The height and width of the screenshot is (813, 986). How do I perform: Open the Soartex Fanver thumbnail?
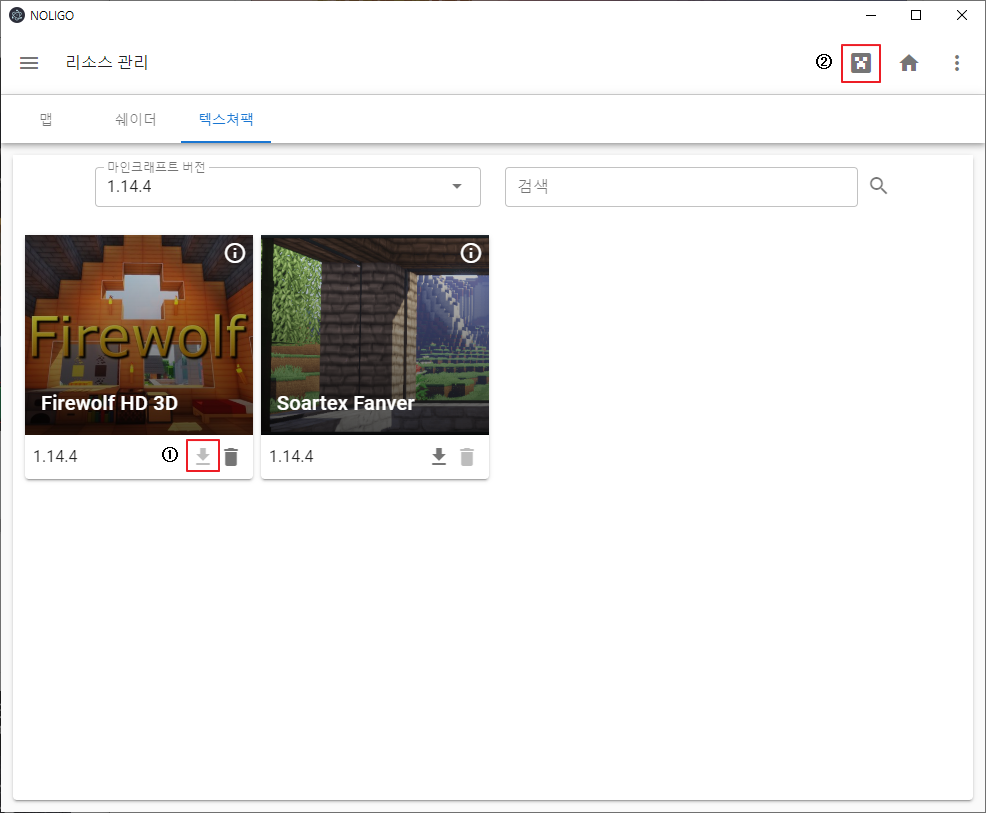click(375, 335)
